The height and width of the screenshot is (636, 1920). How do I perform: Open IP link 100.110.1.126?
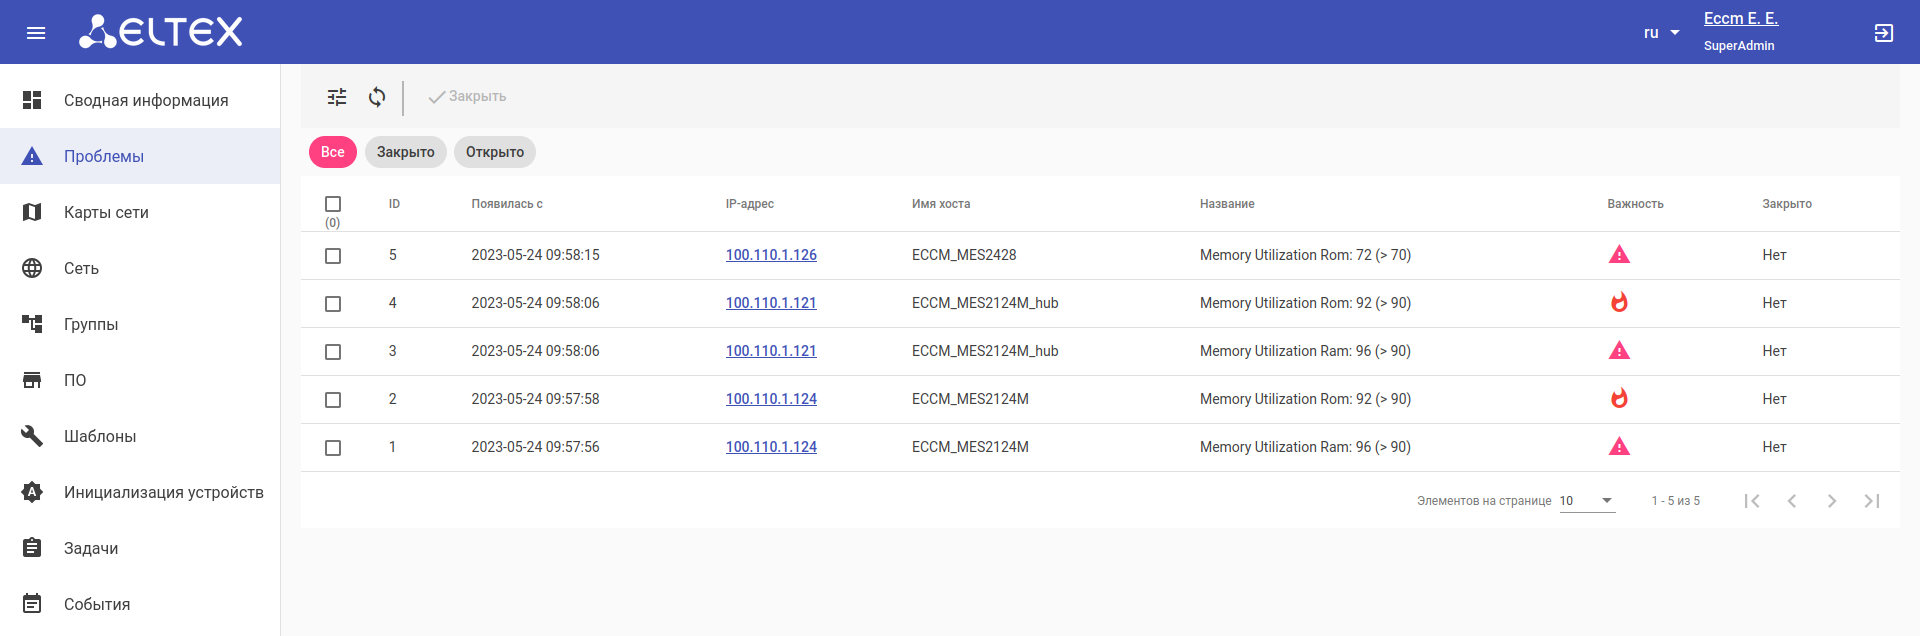771,255
